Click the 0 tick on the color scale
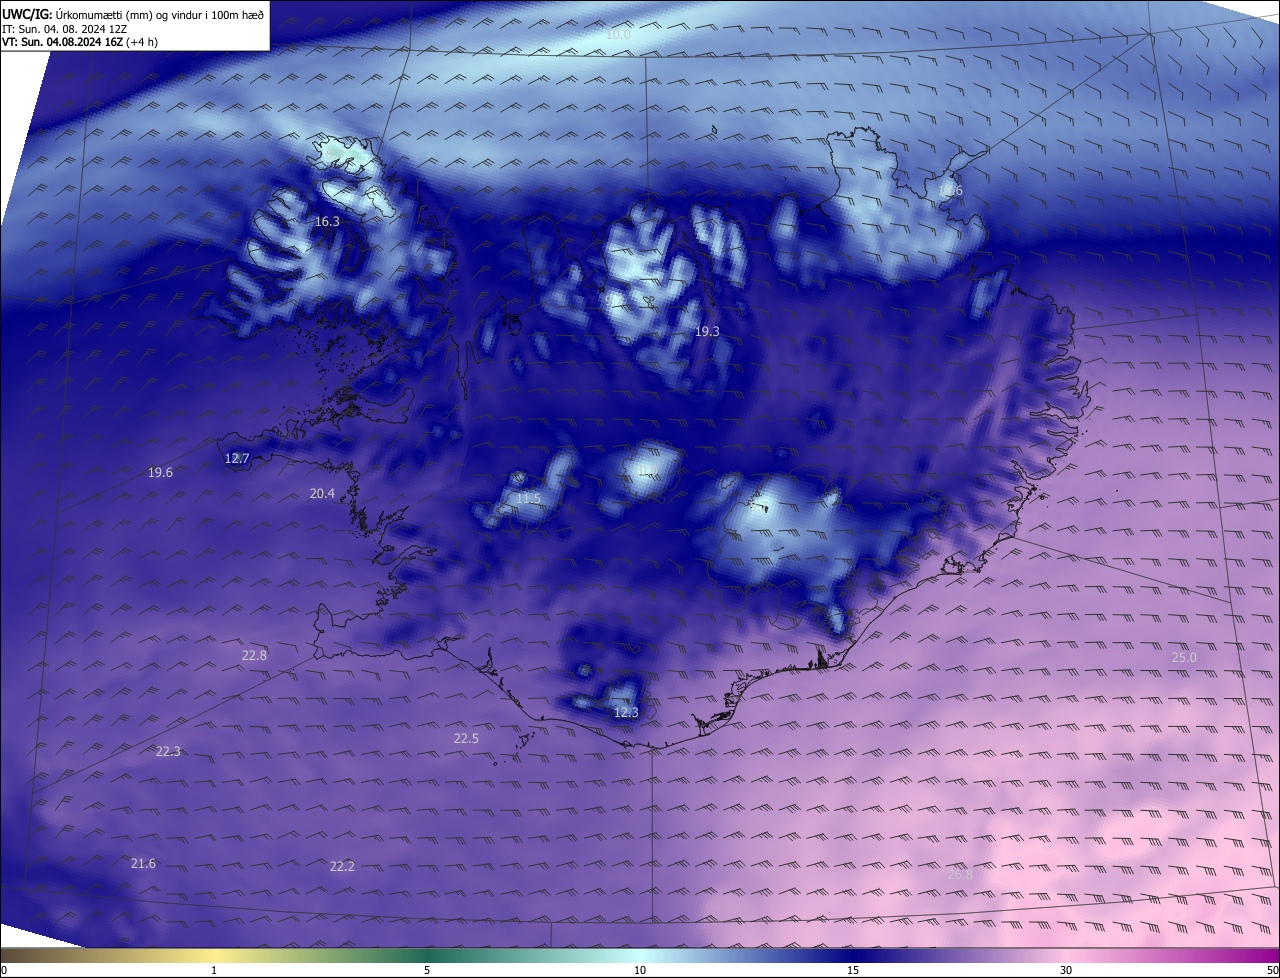Screen dimensions: 1280x978 [4, 970]
